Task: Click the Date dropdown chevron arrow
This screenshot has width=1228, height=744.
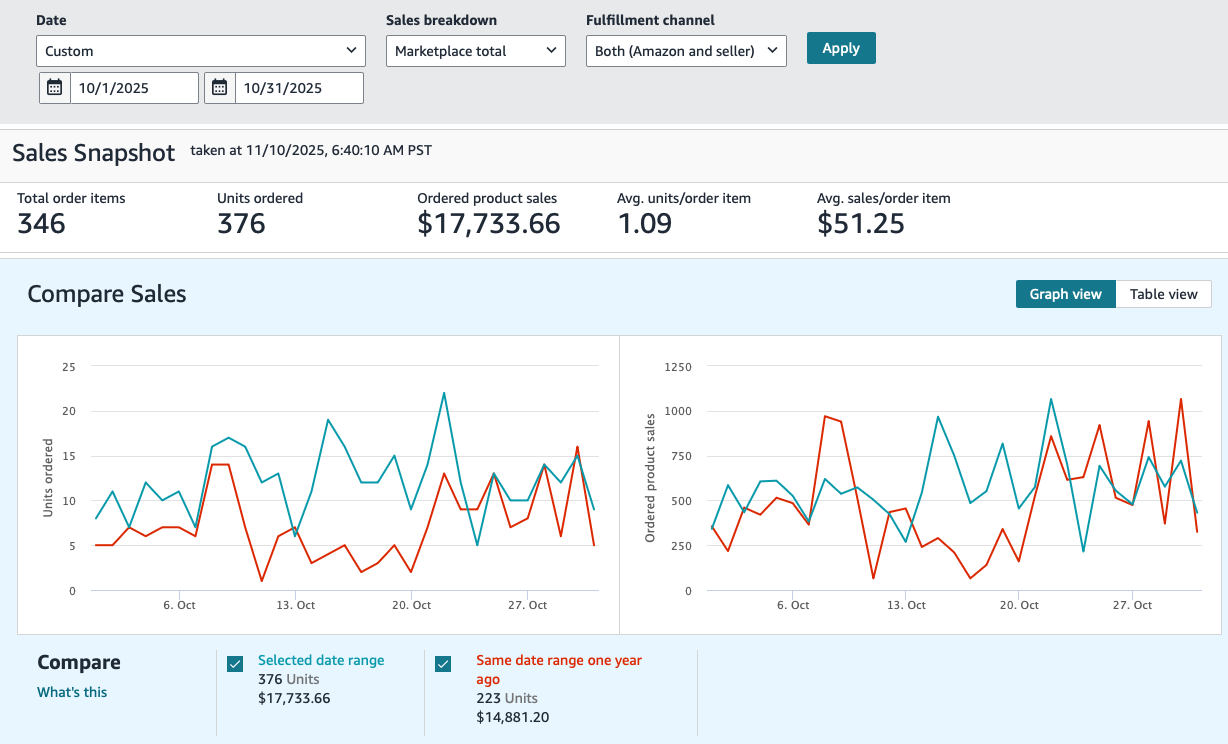Action: (x=351, y=50)
